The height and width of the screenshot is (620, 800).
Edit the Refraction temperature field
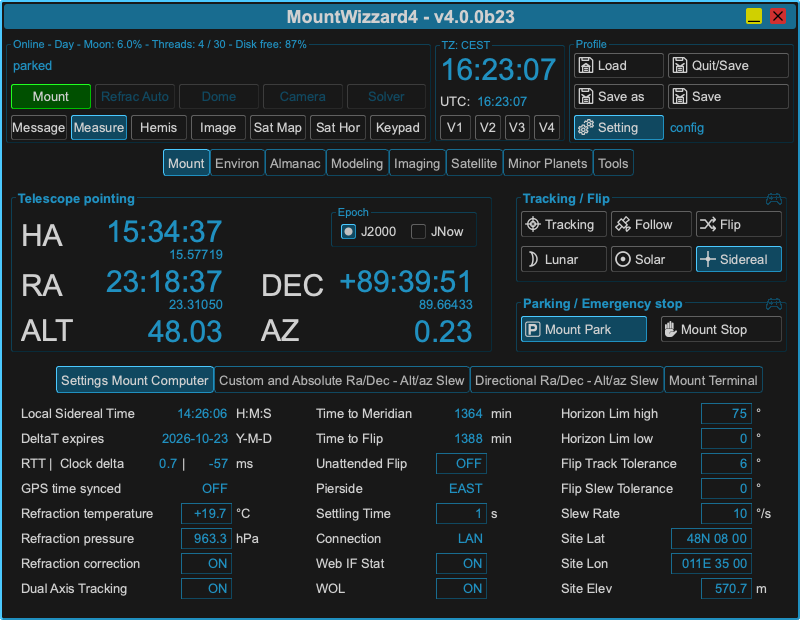207,513
